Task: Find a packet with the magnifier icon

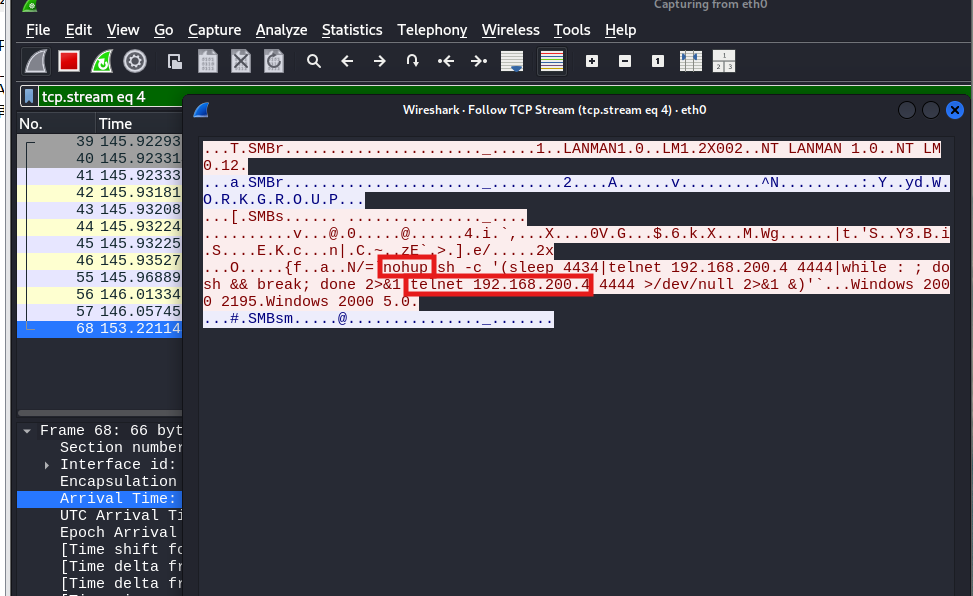Action: click(314, 61)
